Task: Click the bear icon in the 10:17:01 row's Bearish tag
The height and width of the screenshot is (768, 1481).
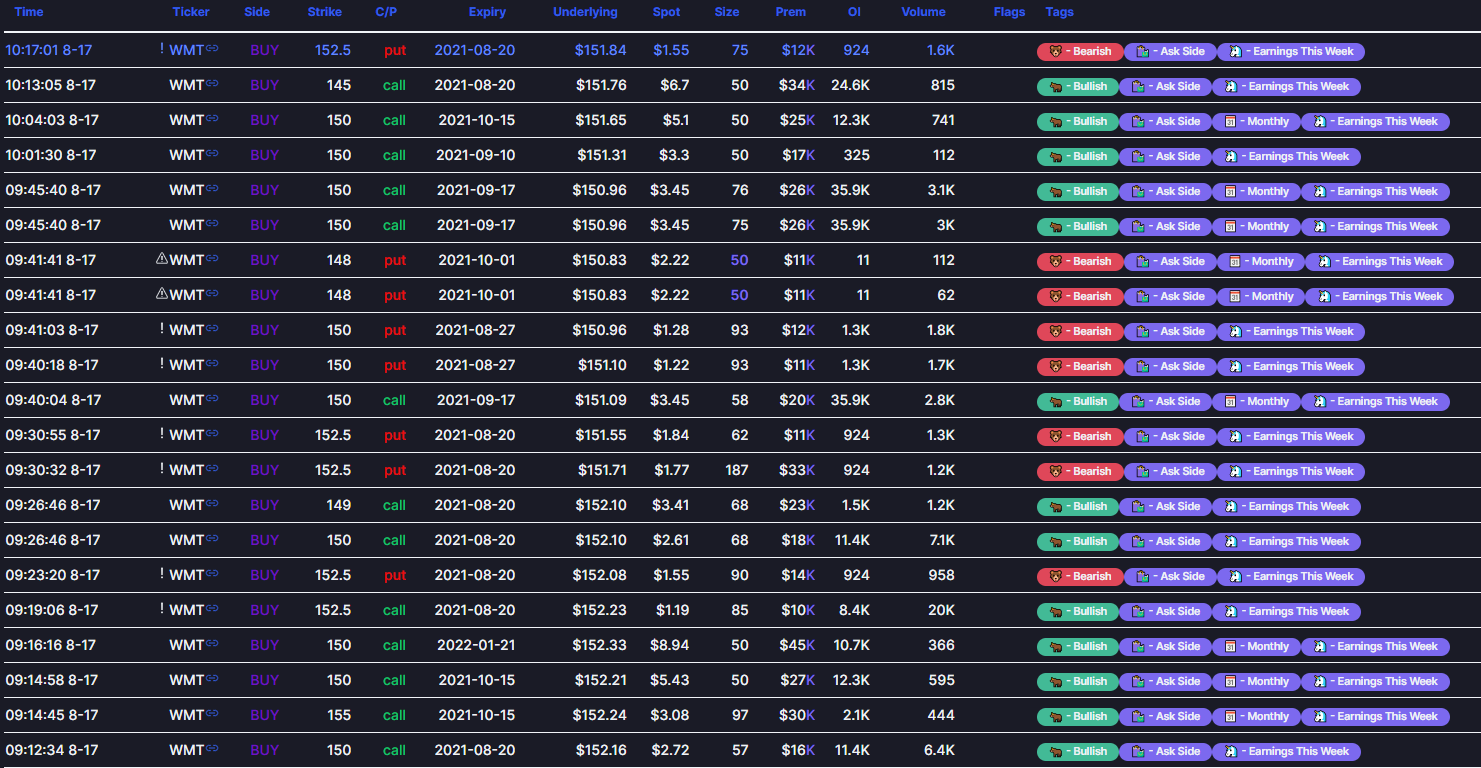Action: click(1055, 51)
